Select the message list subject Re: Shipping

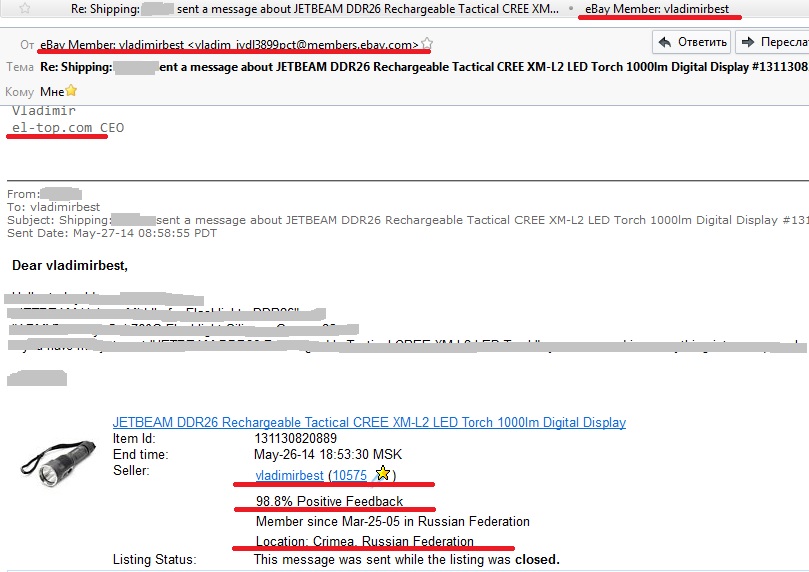point(315,9)
